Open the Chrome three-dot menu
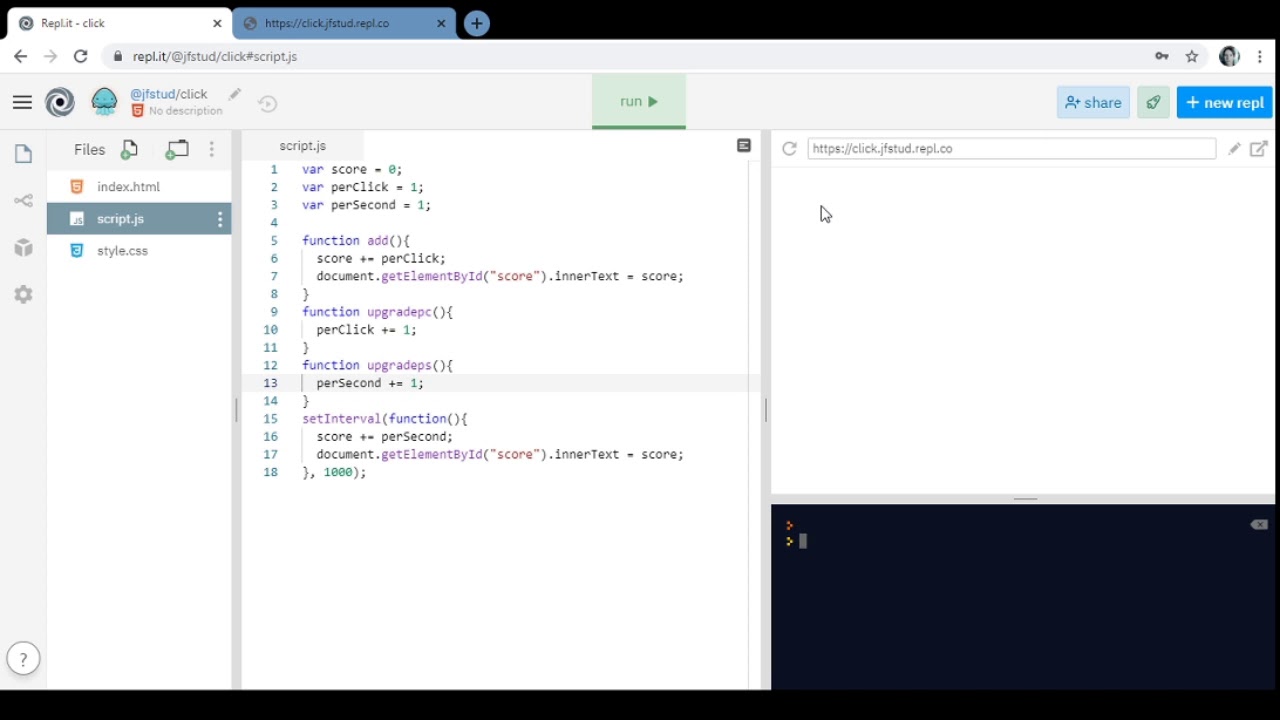Image resolution: width=1280 pixels, height=720 pixels. pos(1260,56)
